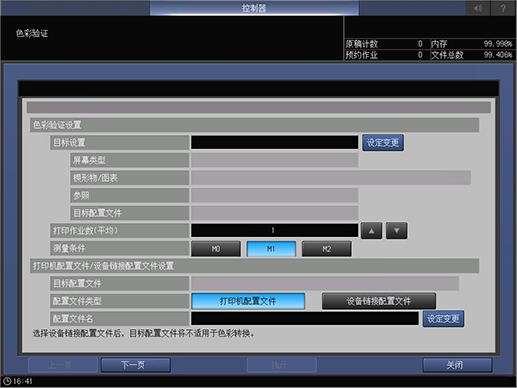Select the 控制器 tab at top

click(x=254, y=8)
